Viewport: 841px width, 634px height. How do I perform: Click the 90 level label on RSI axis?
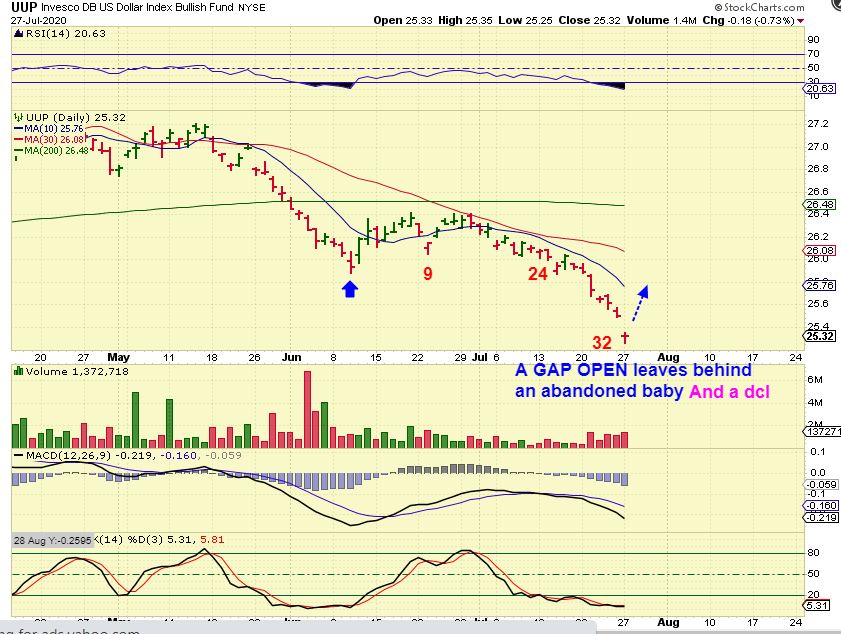click(x=813, y=40)
